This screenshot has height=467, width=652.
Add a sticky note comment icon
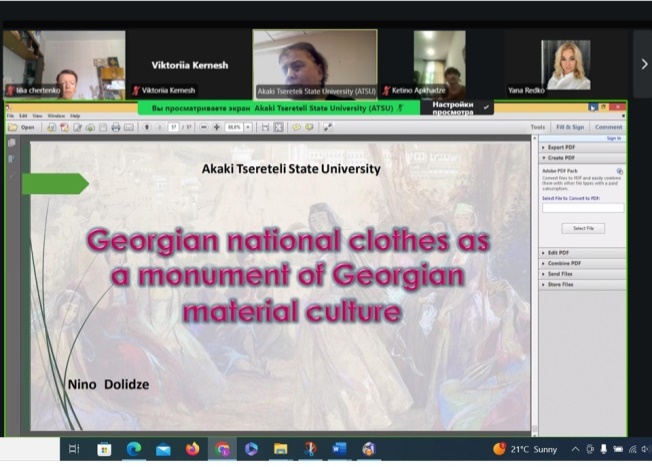pyautogui.click(x=296, y=127)
